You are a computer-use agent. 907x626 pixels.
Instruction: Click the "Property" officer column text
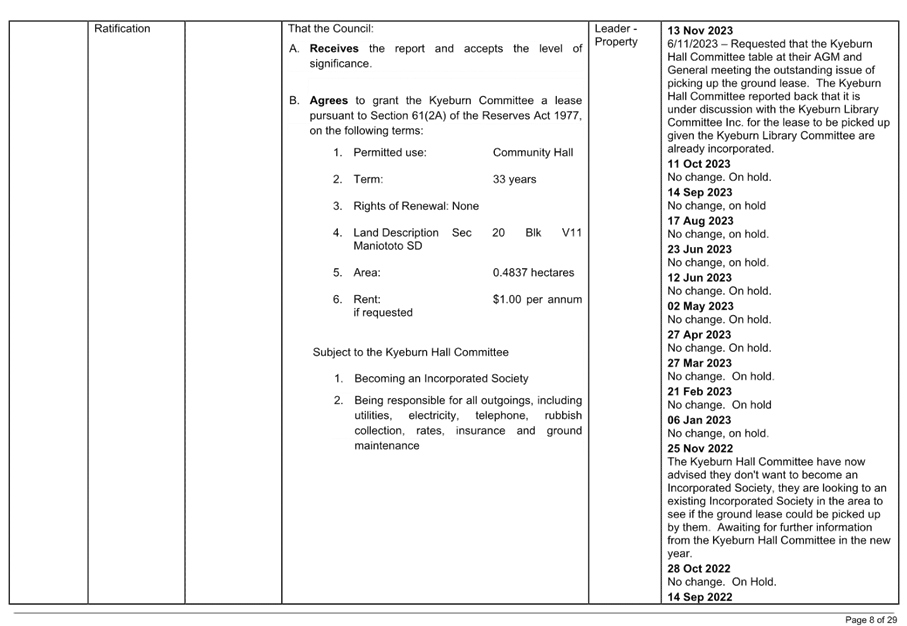(614, 43)
